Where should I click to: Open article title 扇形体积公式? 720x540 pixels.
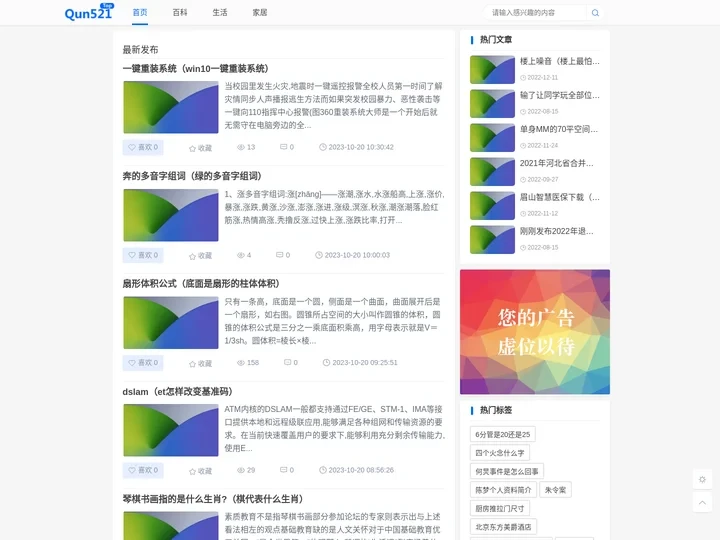point(201,284)
